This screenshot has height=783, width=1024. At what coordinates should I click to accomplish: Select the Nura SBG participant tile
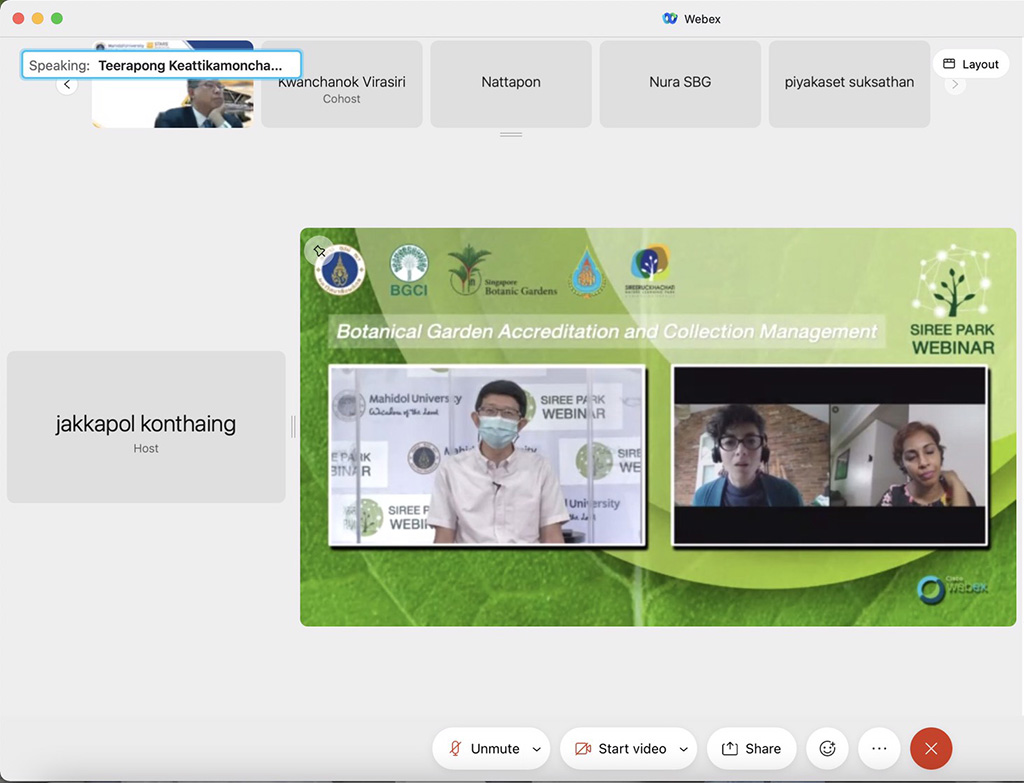coord(680,84)
